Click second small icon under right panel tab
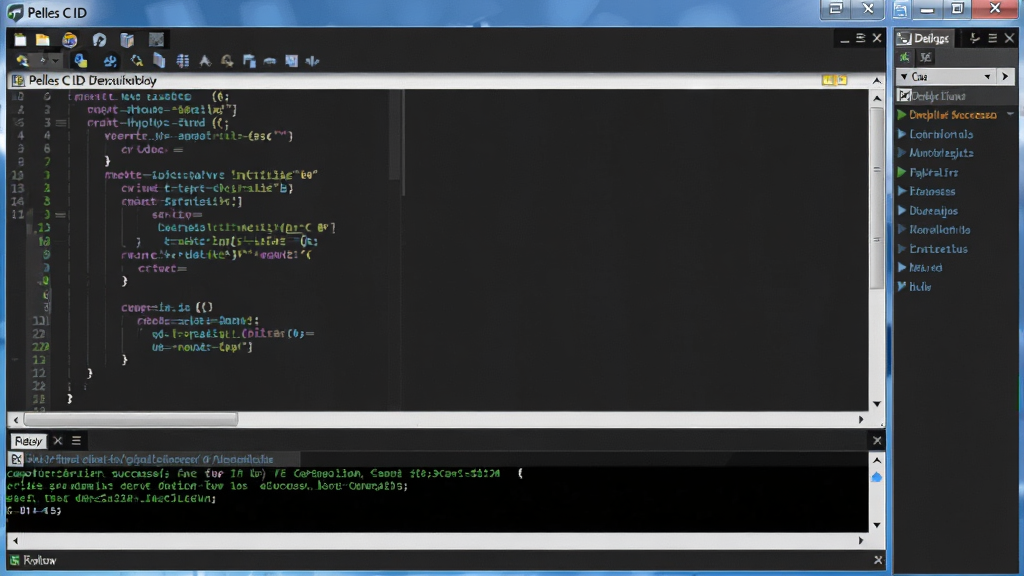The image size is (1024, 576). coord(925,57)
